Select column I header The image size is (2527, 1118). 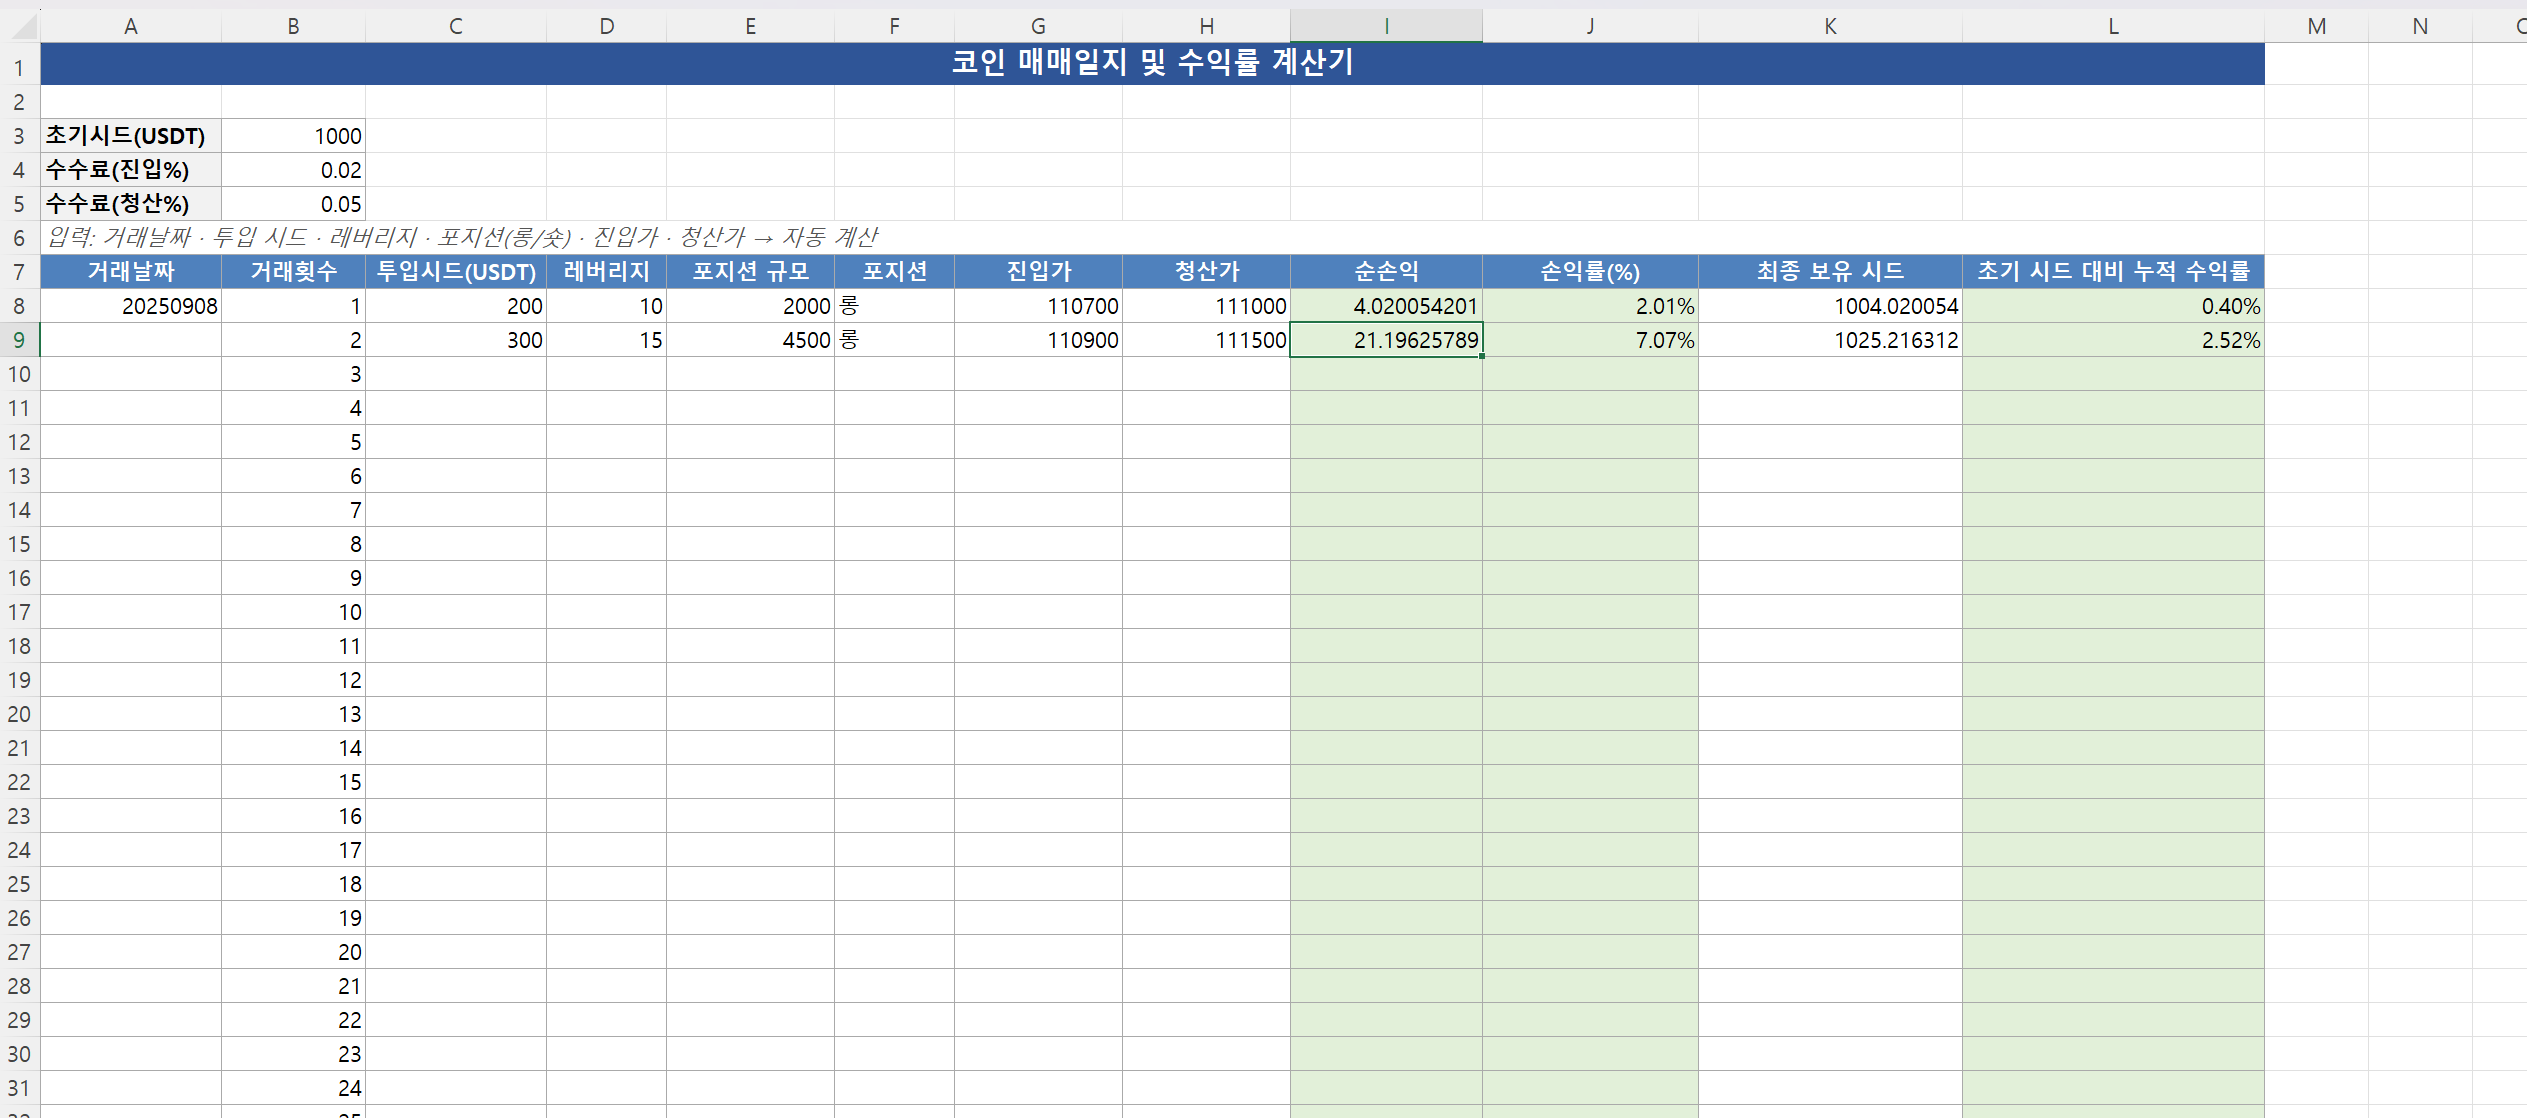[x=1386, y=26]
